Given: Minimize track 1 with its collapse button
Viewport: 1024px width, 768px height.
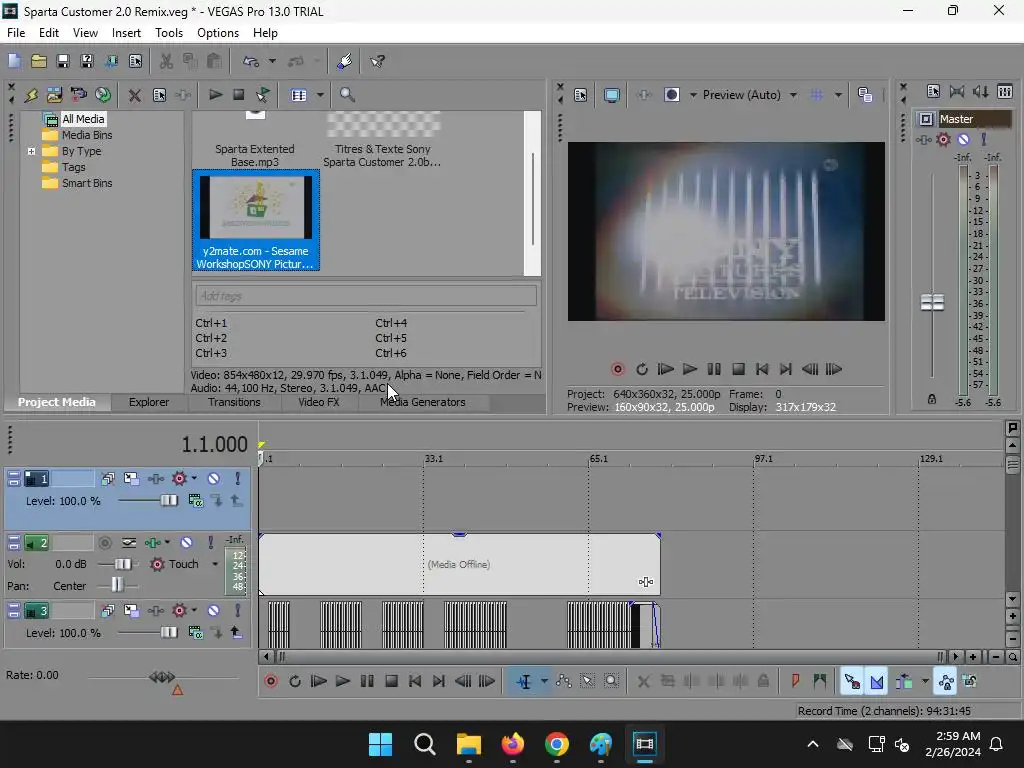Looking at the screenshot, I should (x=13, y=479).
